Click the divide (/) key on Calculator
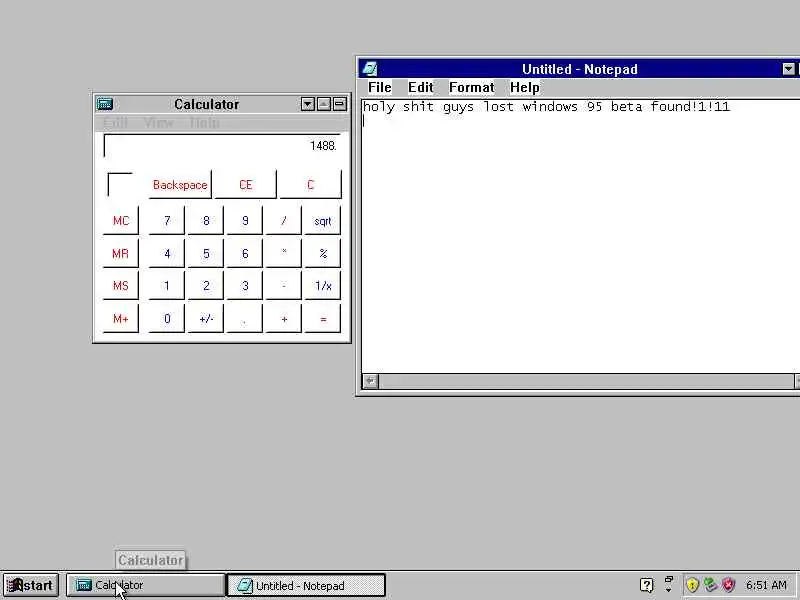This screenshot has width=800, height=600. point(284,220)
